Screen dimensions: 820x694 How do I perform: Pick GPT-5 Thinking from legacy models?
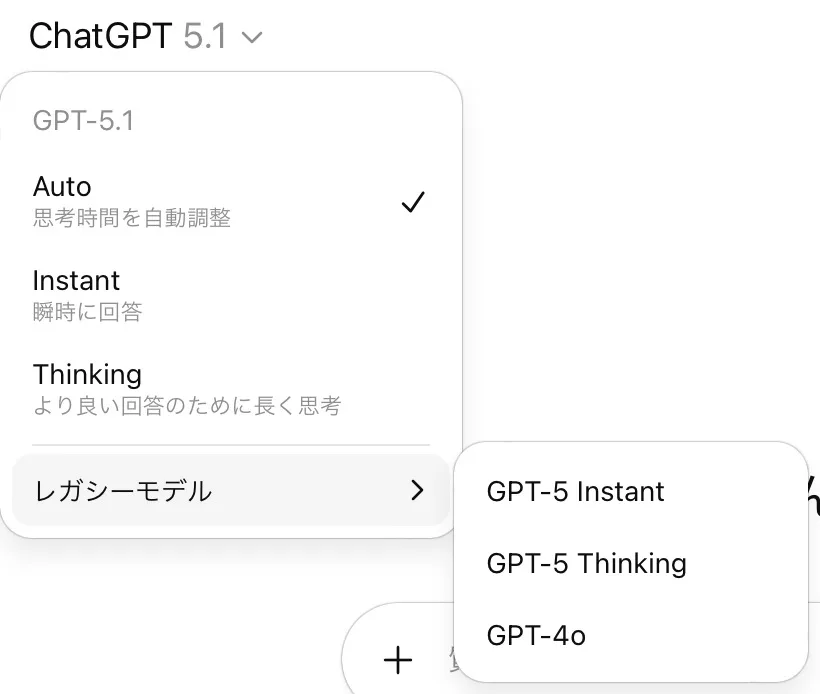click(586, 564)
